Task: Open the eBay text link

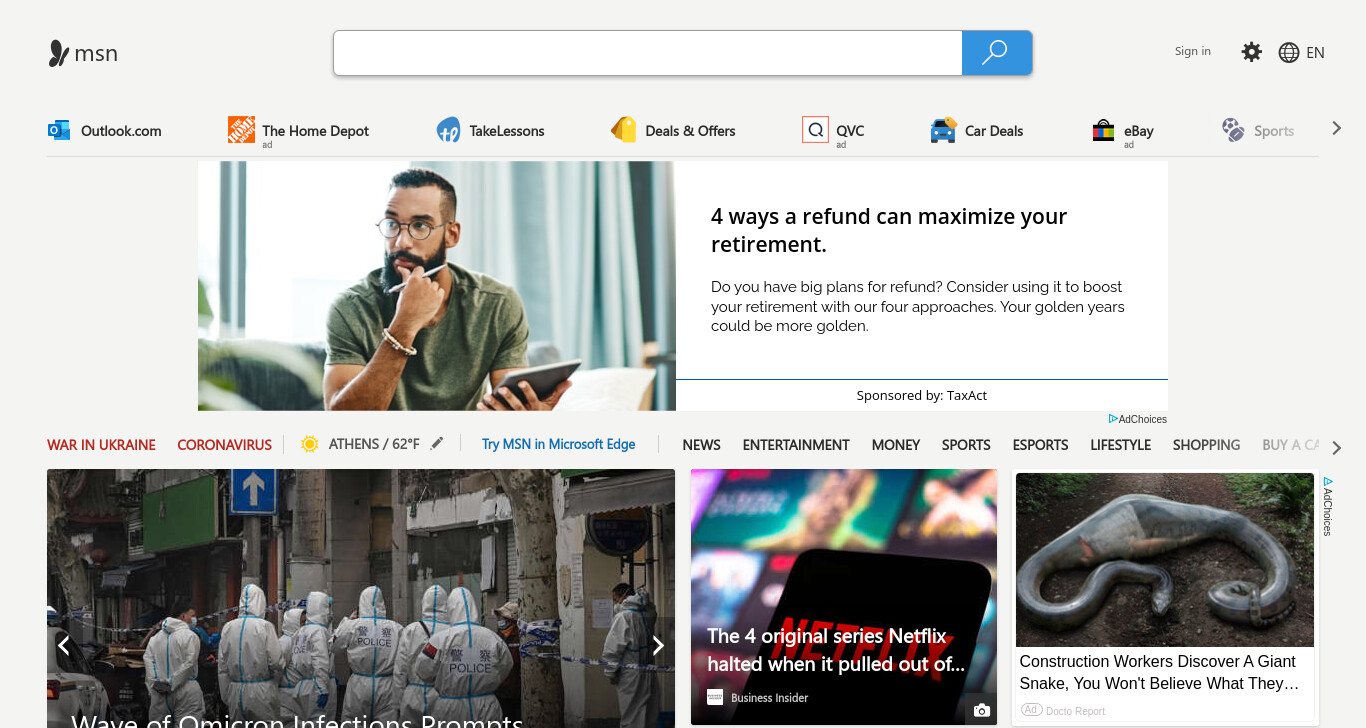Action: click(1139, 131)
